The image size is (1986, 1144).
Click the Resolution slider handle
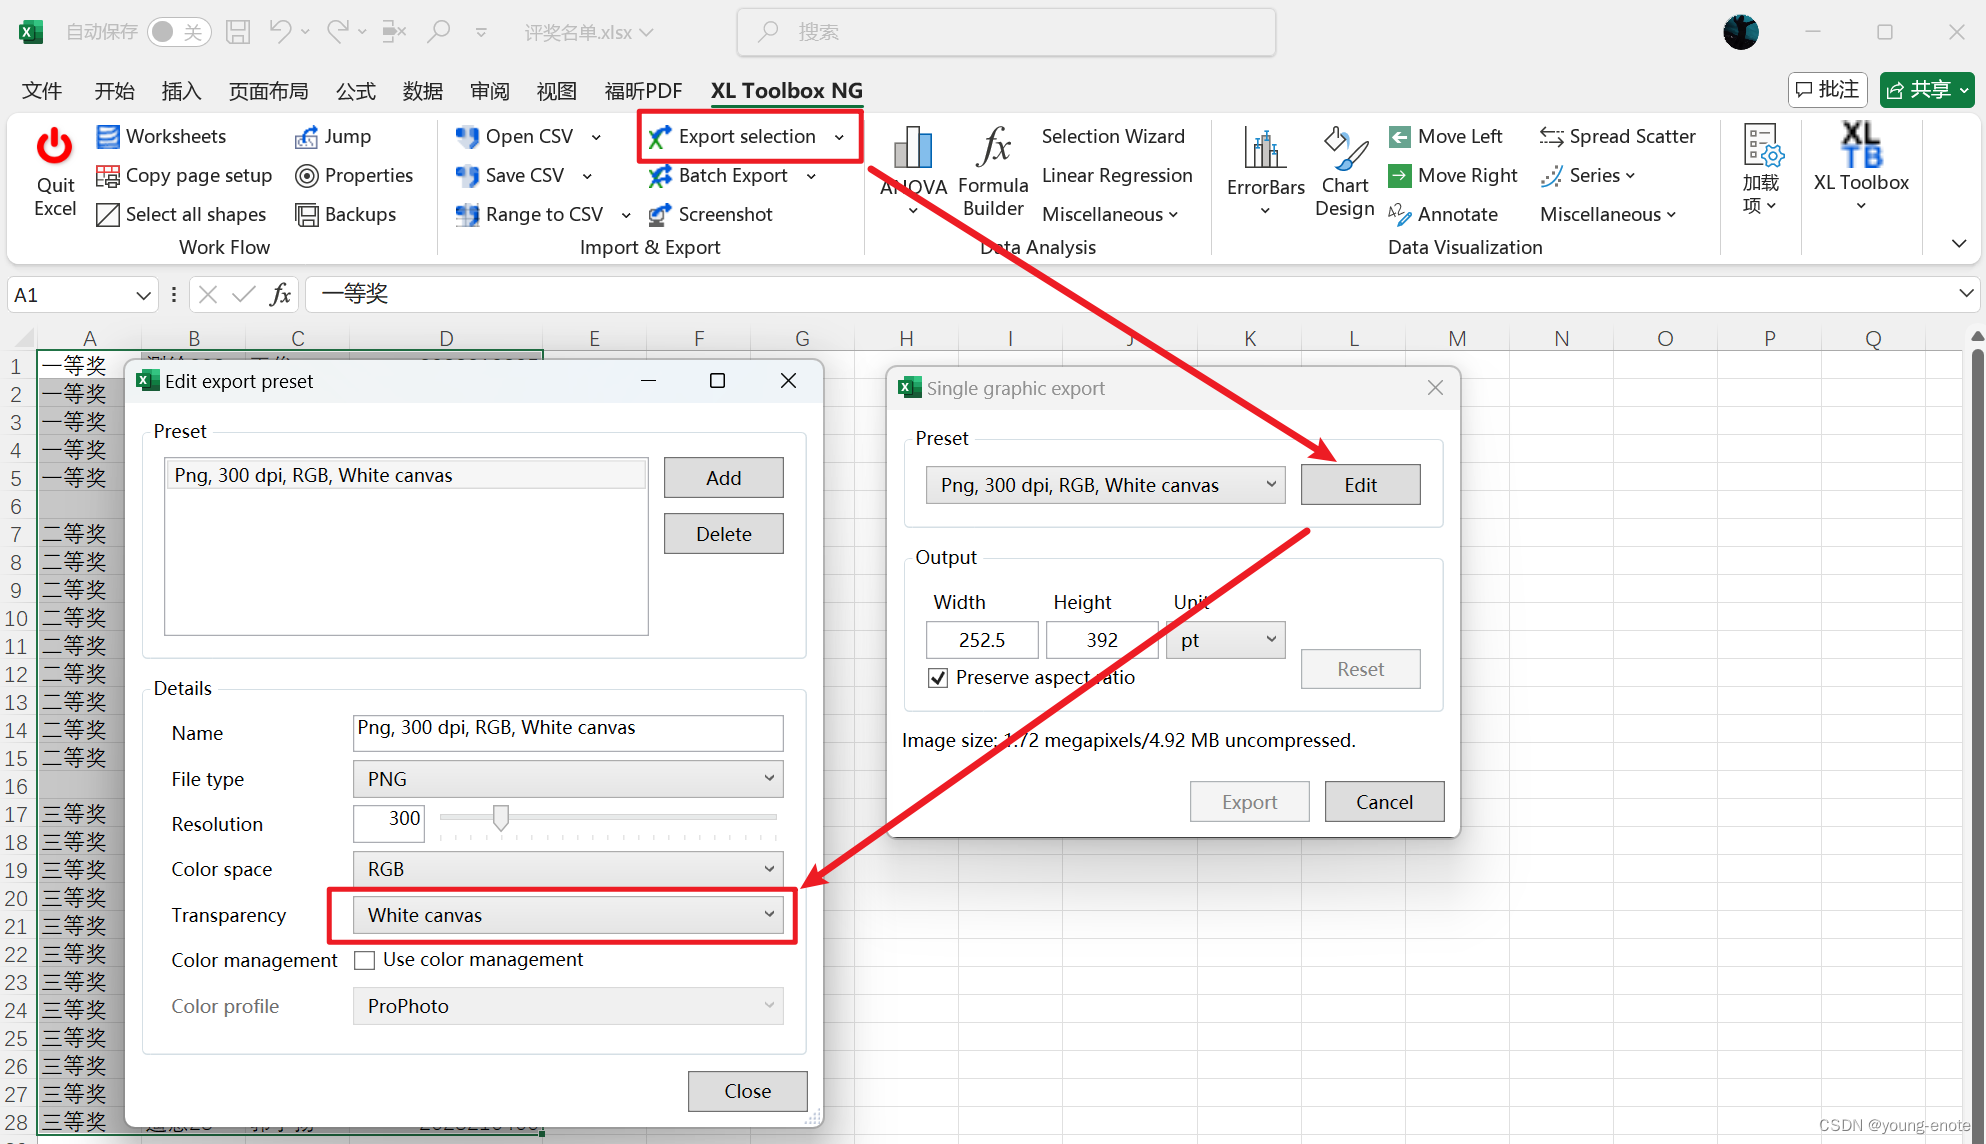[501, 817]
